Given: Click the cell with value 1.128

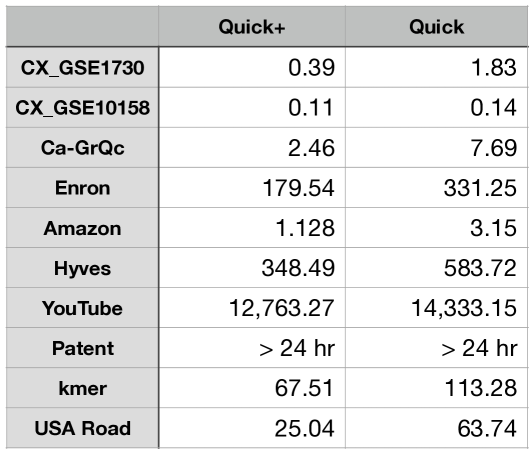Looking at the screenshot, I should click(252, 228).
